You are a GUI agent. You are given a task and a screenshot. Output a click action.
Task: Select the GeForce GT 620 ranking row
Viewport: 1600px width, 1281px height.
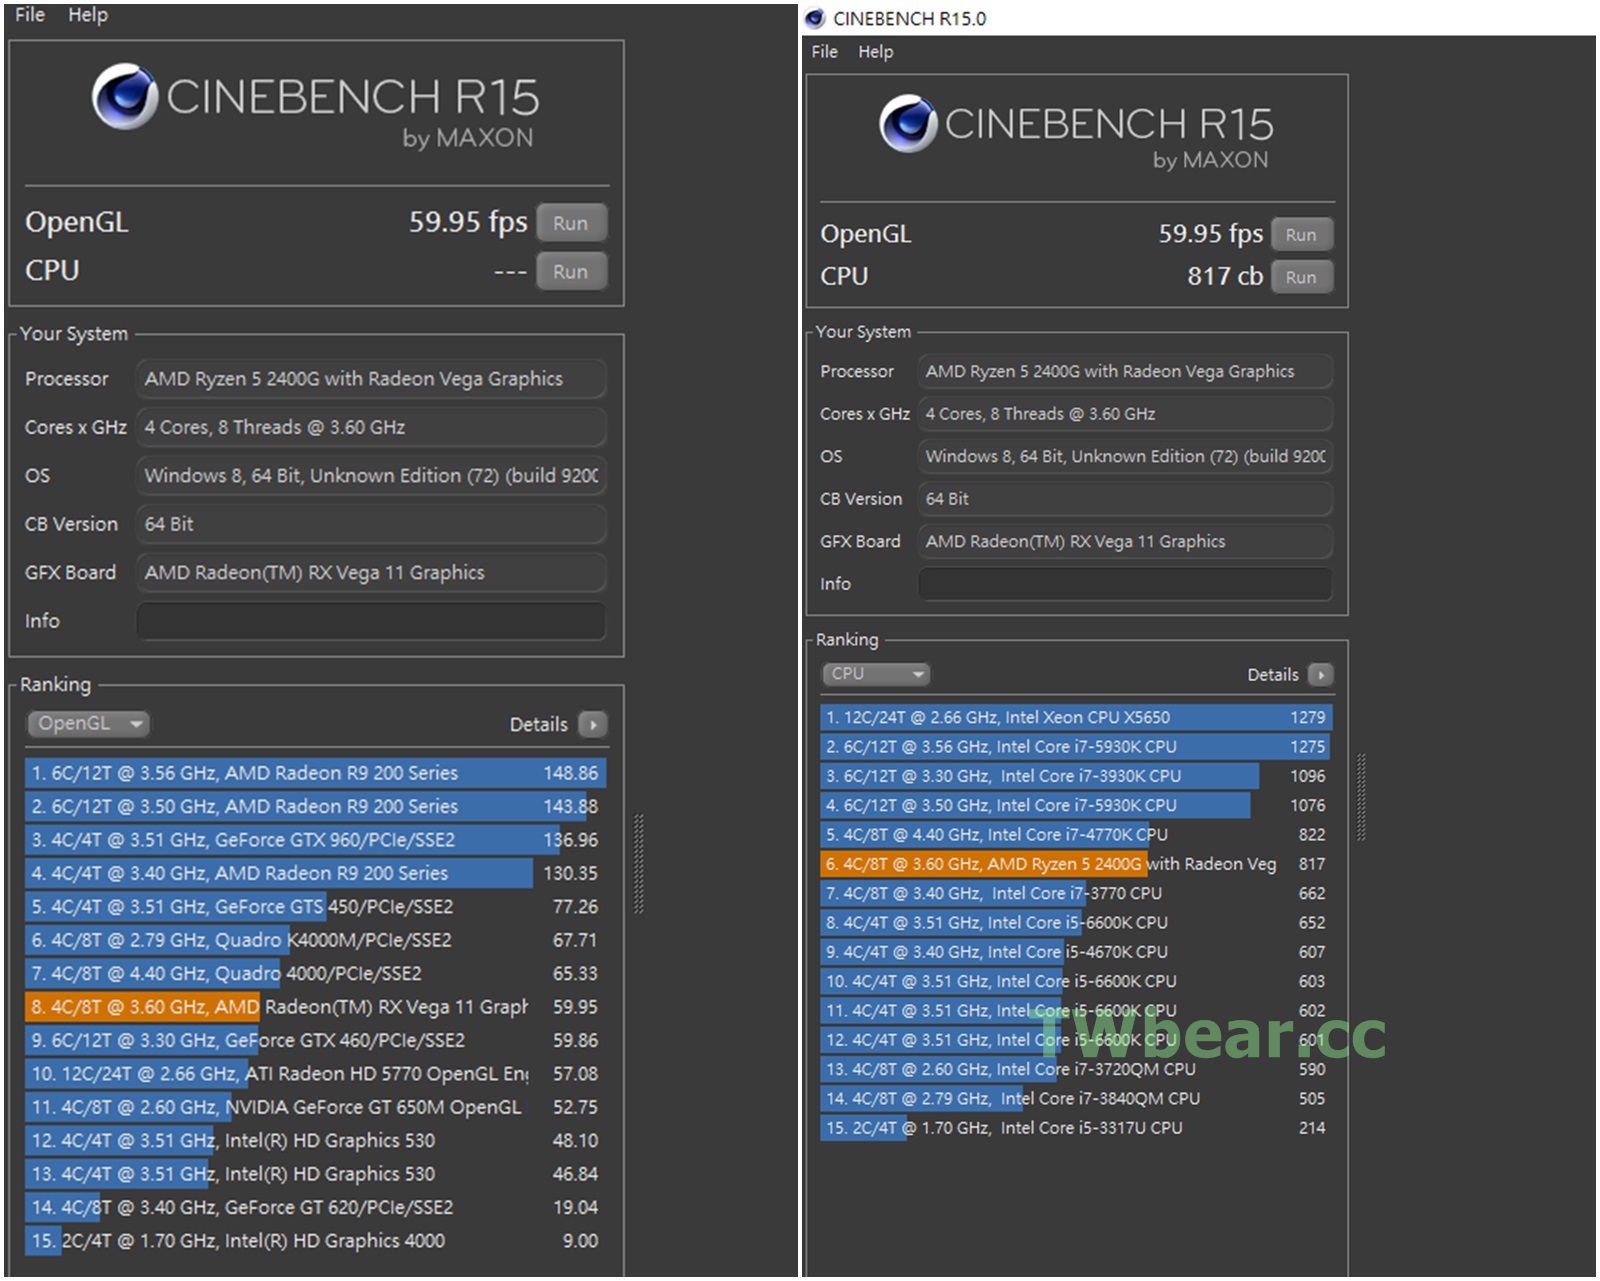[x=316, y=1208]
